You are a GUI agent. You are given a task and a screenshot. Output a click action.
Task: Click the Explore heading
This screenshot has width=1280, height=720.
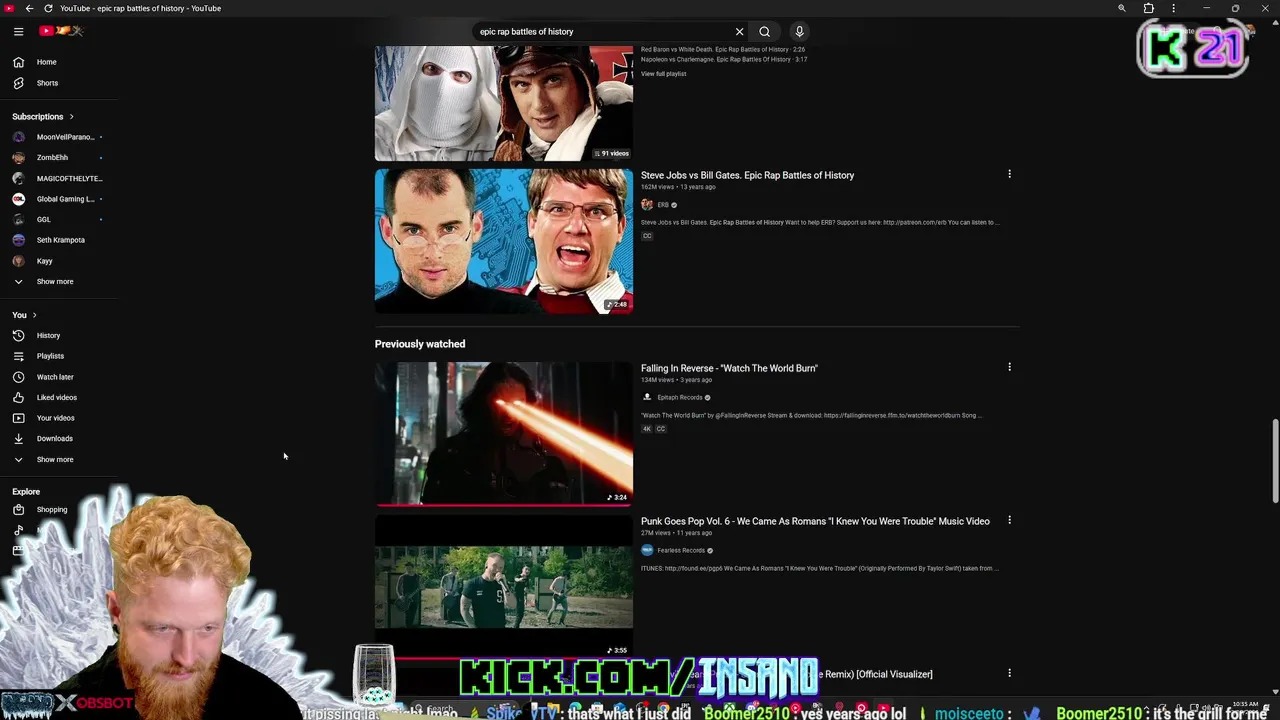(26, 492)
